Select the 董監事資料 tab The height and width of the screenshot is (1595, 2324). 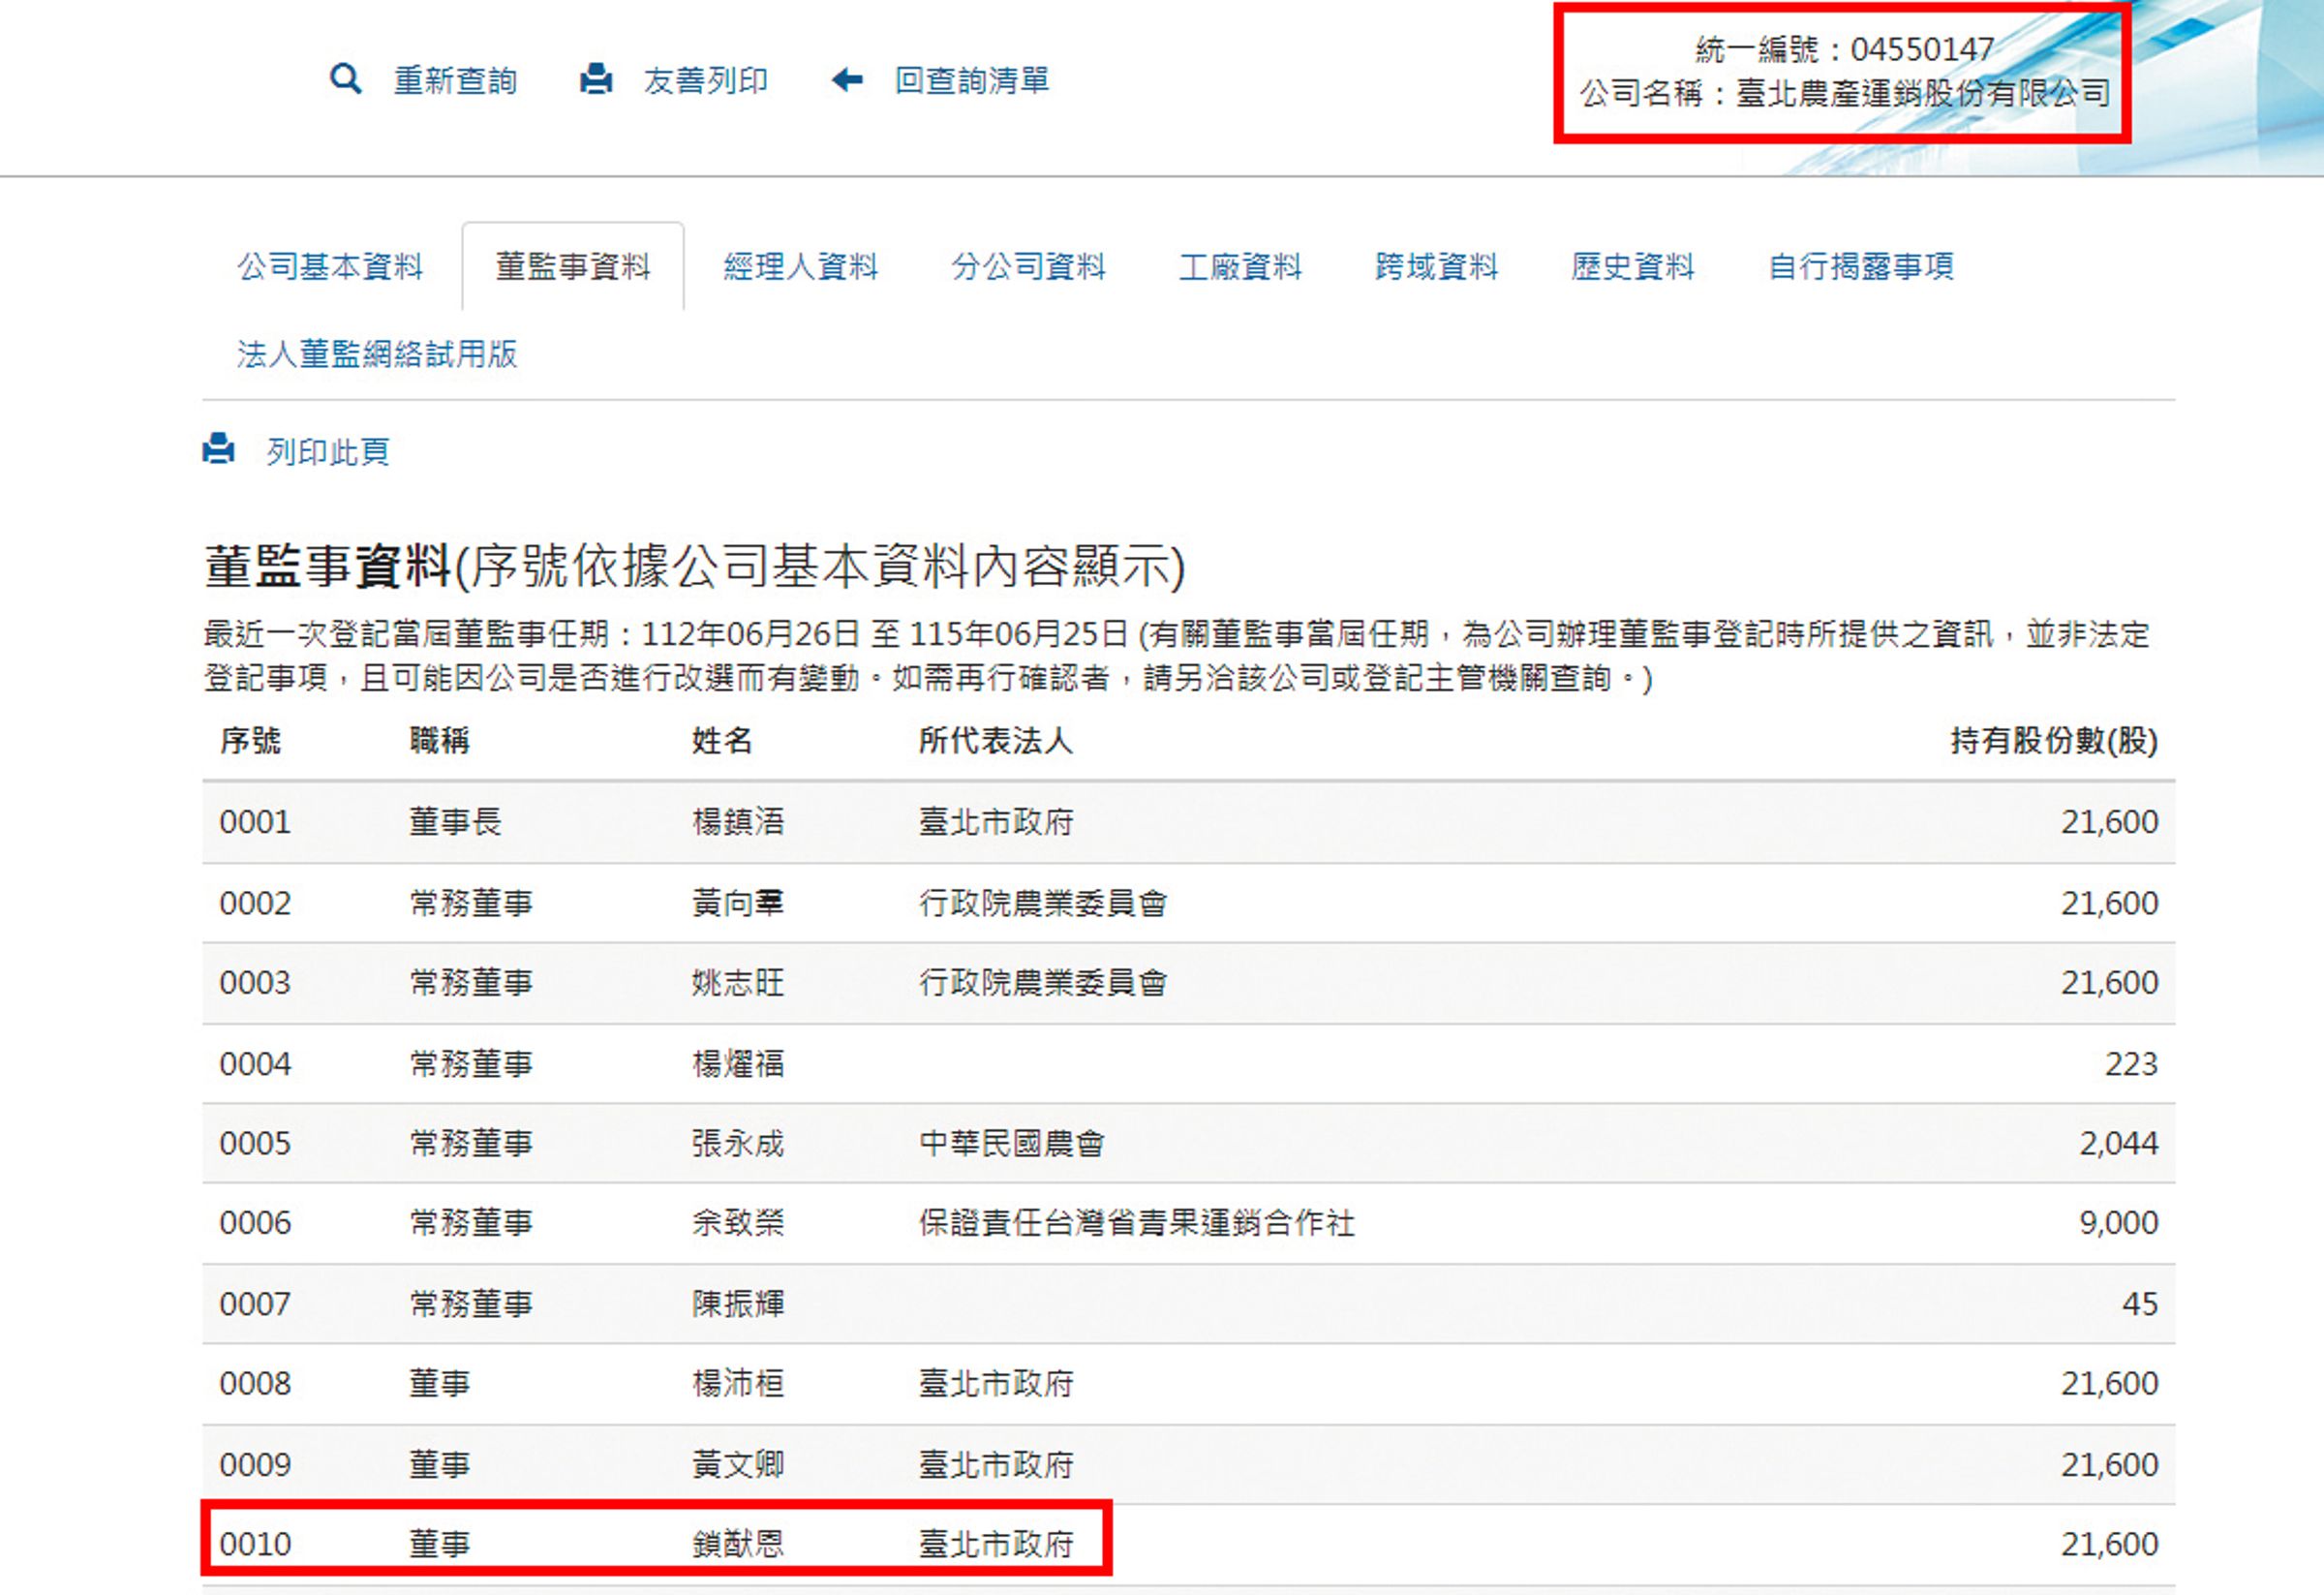coord(573,267)
